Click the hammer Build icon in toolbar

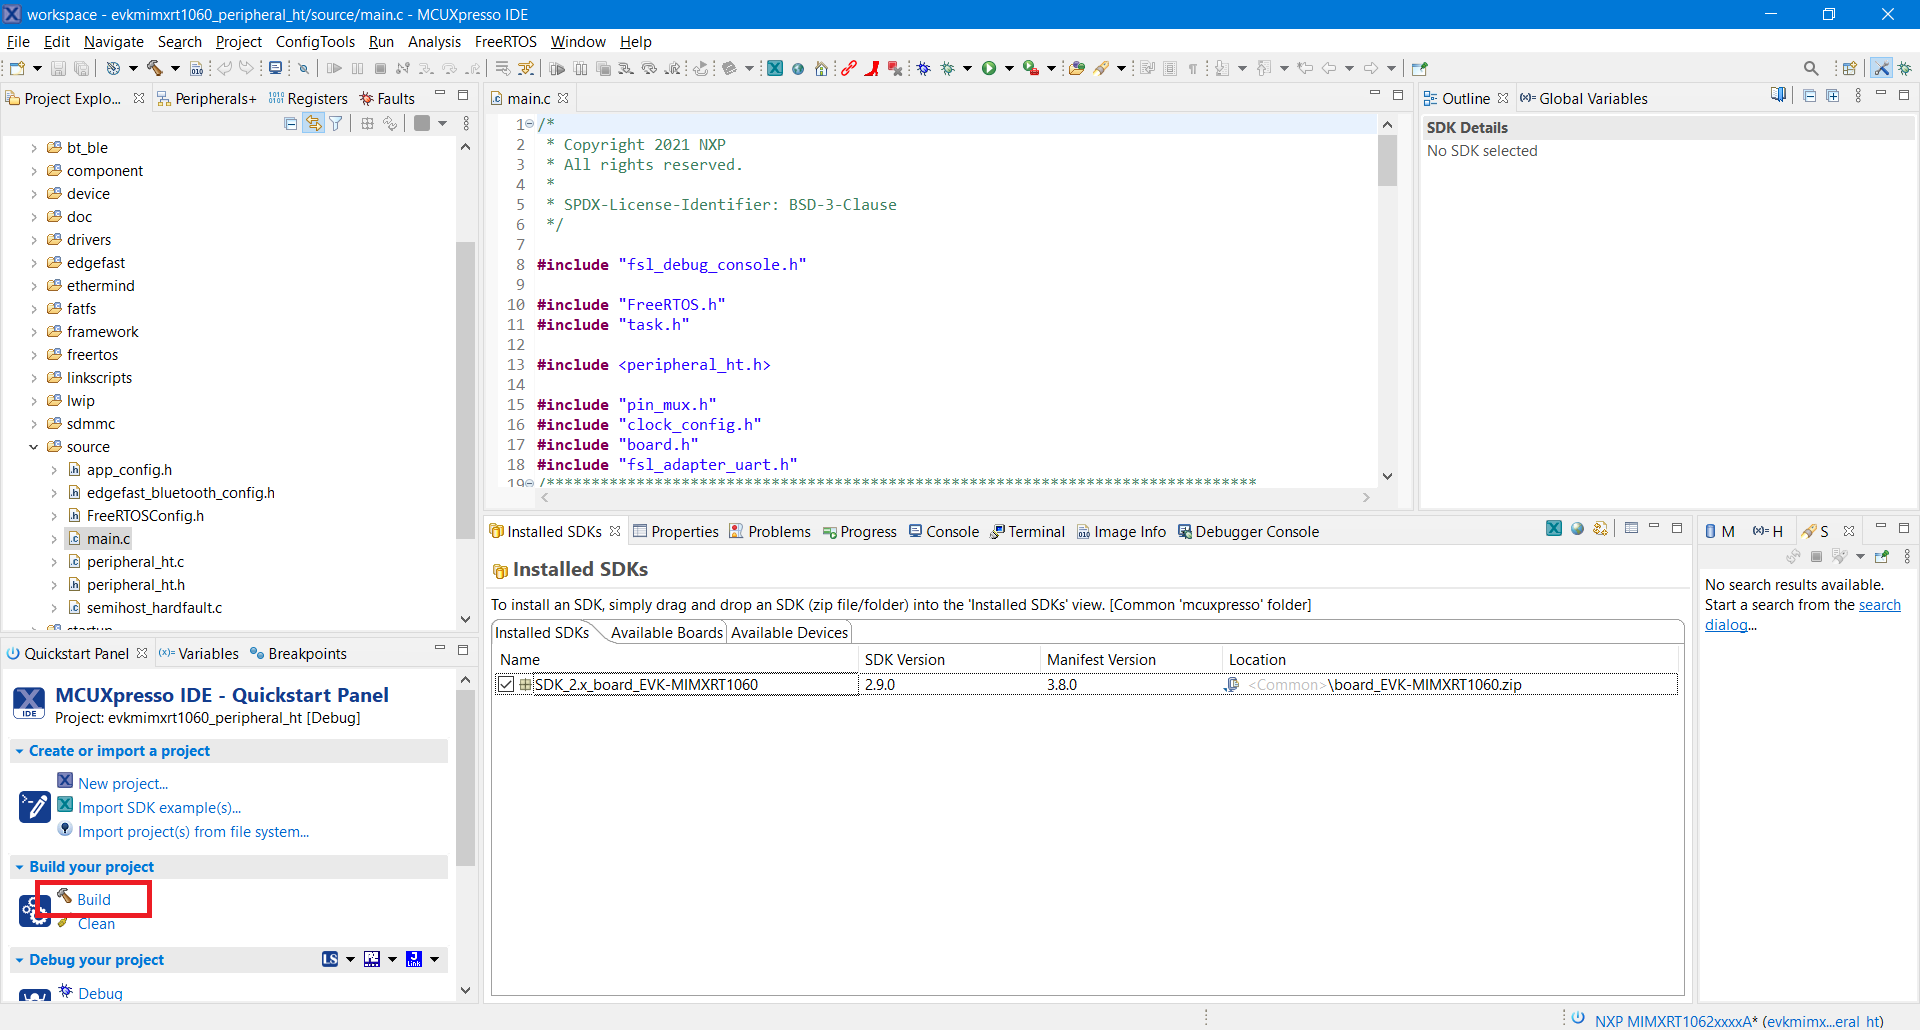[154, 68]
